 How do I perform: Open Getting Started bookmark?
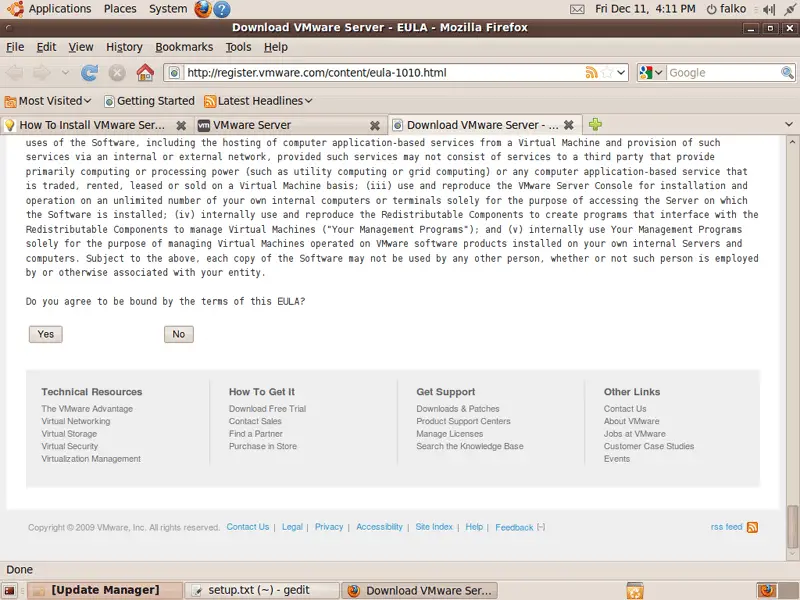(149, 101)
